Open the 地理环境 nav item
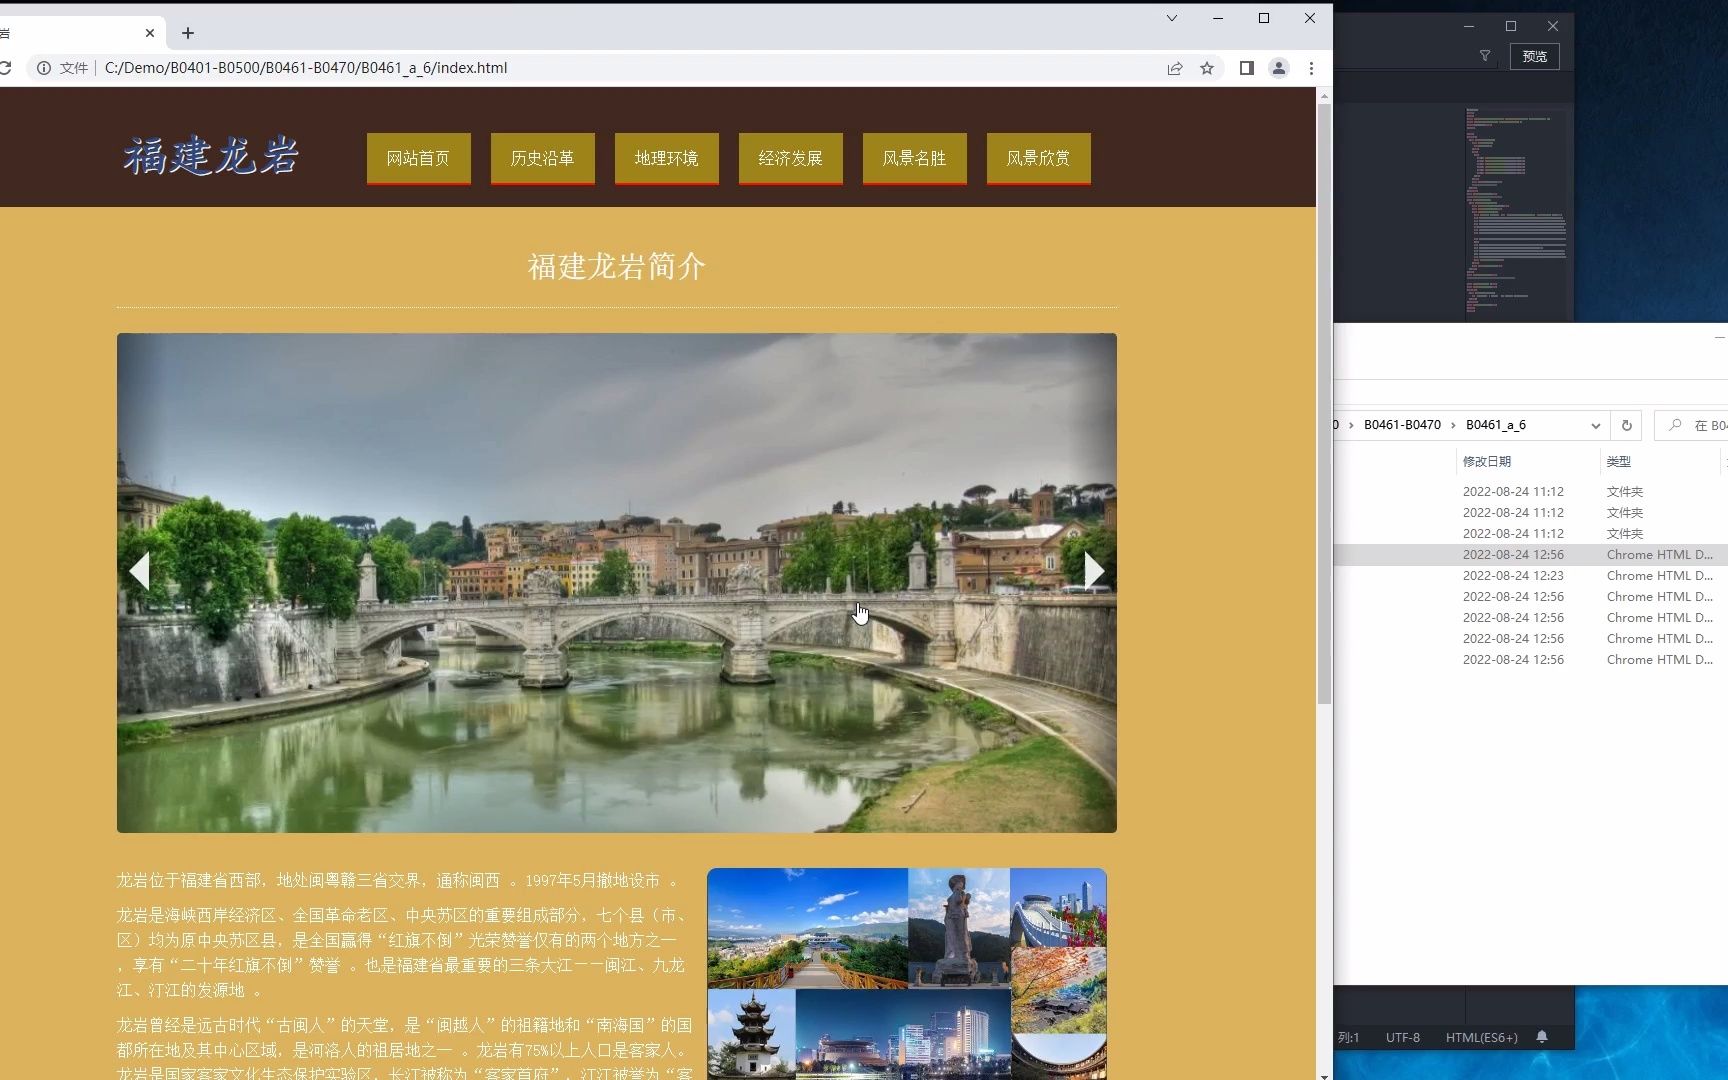1728x1080 pixels. [x=667, y=158]
